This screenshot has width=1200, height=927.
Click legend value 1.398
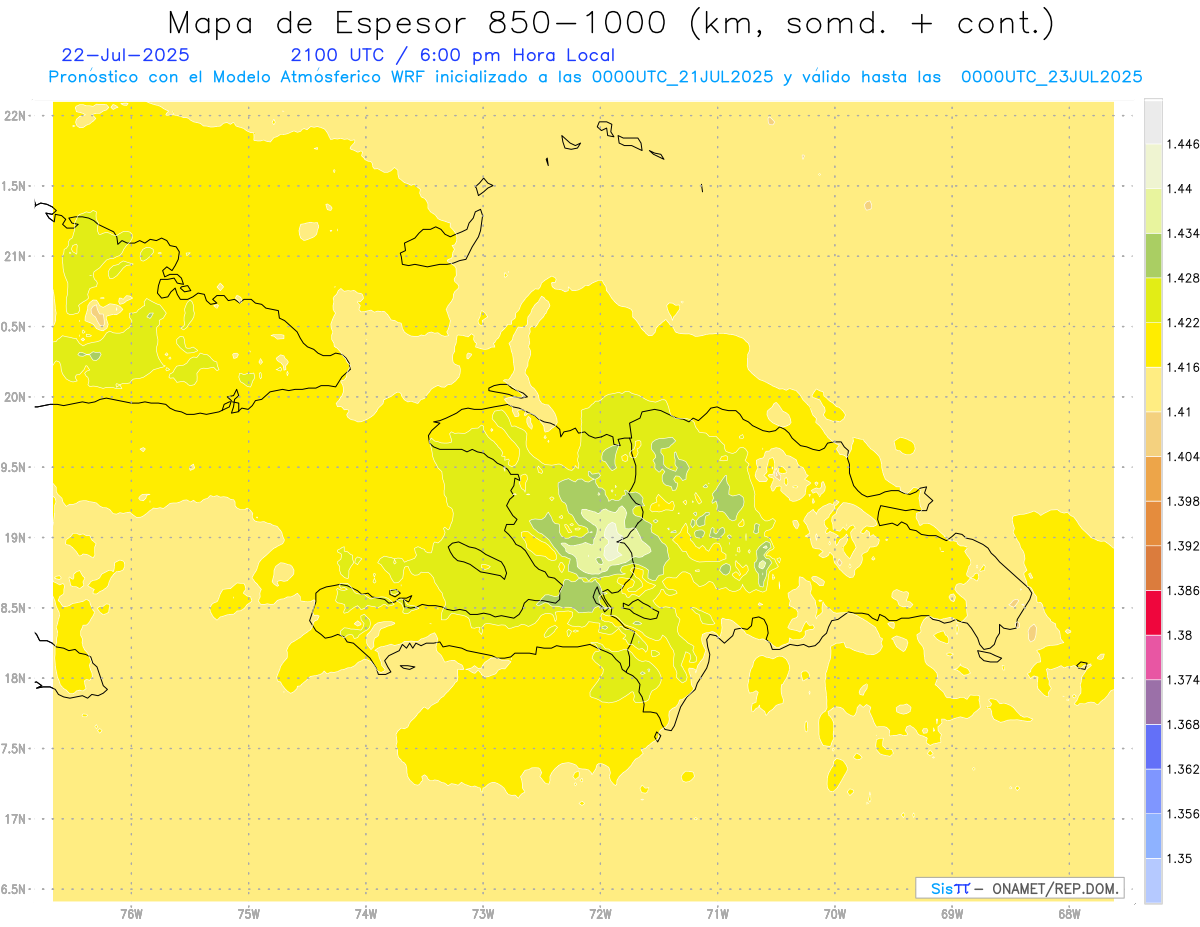1182,501
